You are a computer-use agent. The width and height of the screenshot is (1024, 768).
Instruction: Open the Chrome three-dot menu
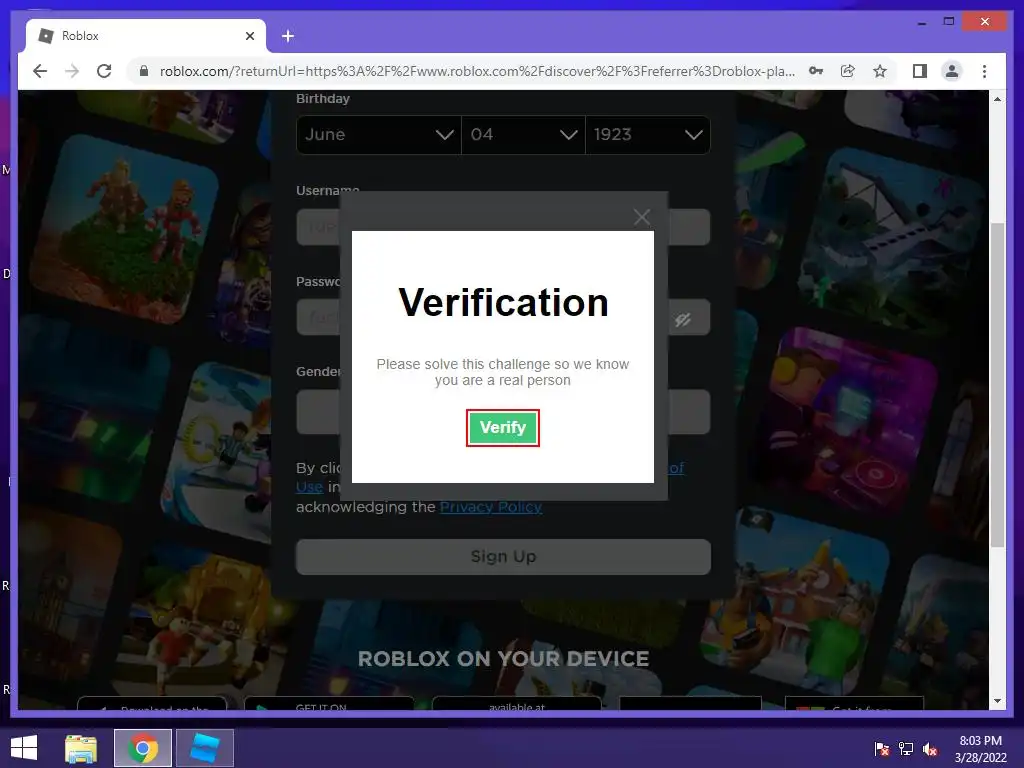[984, 71]
